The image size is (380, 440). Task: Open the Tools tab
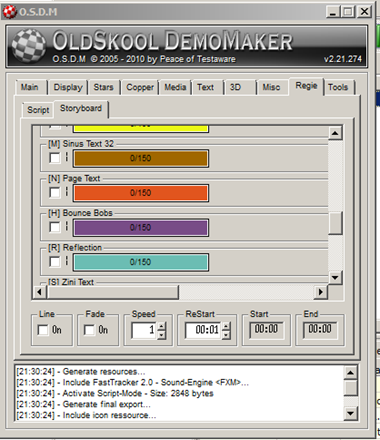pyautogui.click(x=338, y=87)
